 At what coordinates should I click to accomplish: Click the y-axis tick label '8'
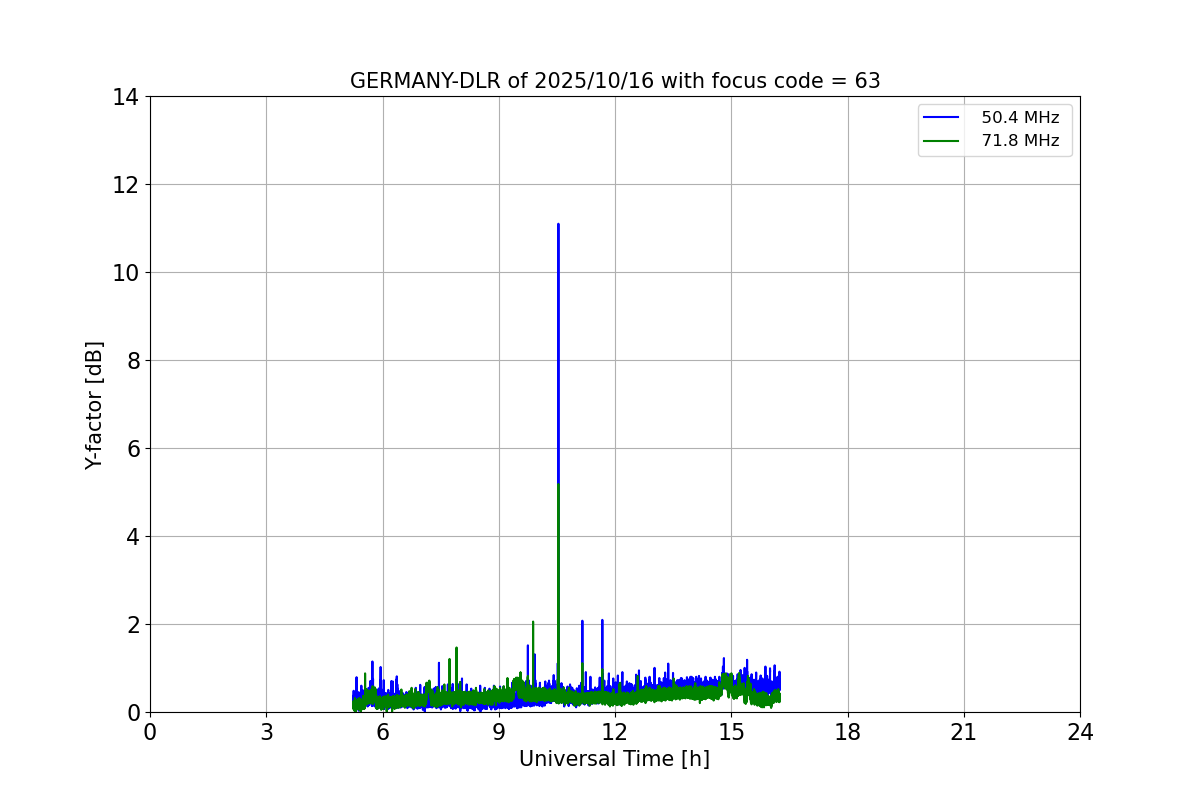[133, 361]
